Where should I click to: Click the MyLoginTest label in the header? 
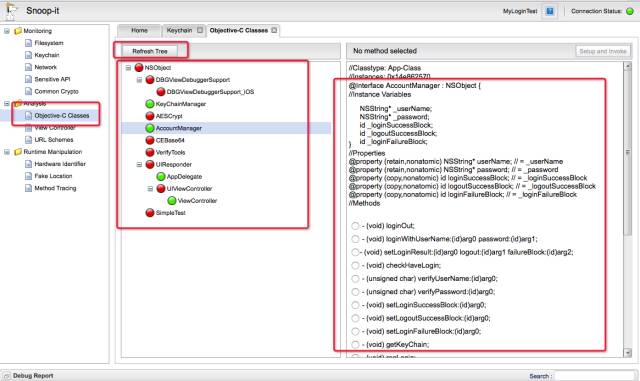click(x=520, y=11)
